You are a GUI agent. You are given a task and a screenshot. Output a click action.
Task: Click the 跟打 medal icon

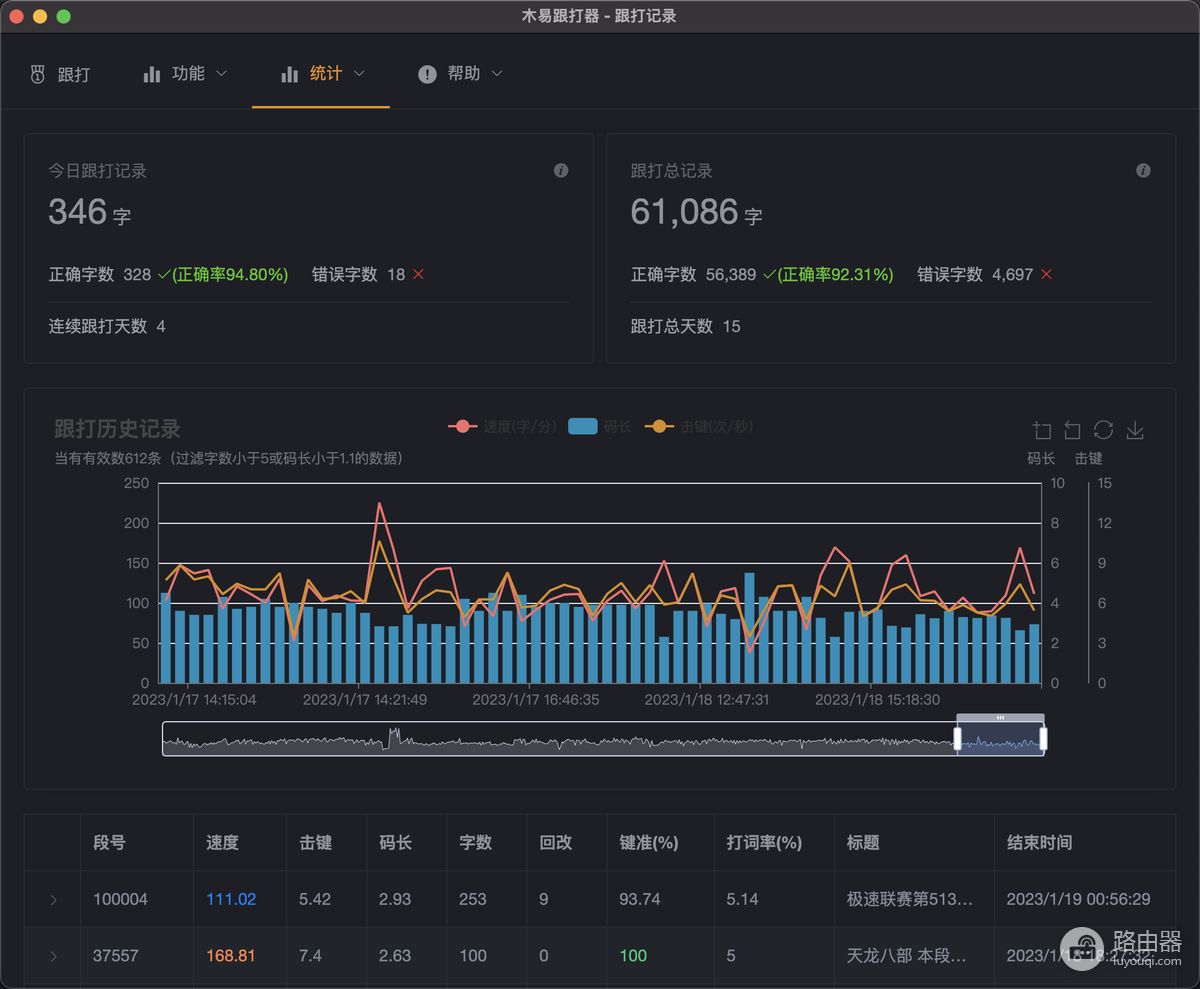tap(38, 75)
